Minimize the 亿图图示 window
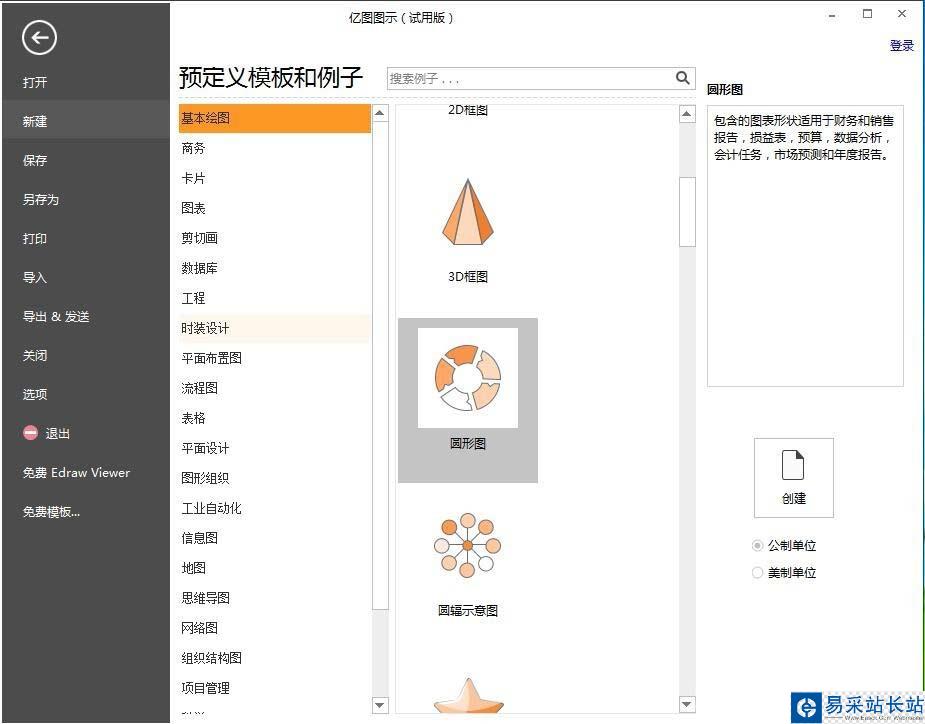 pos(832,15)
